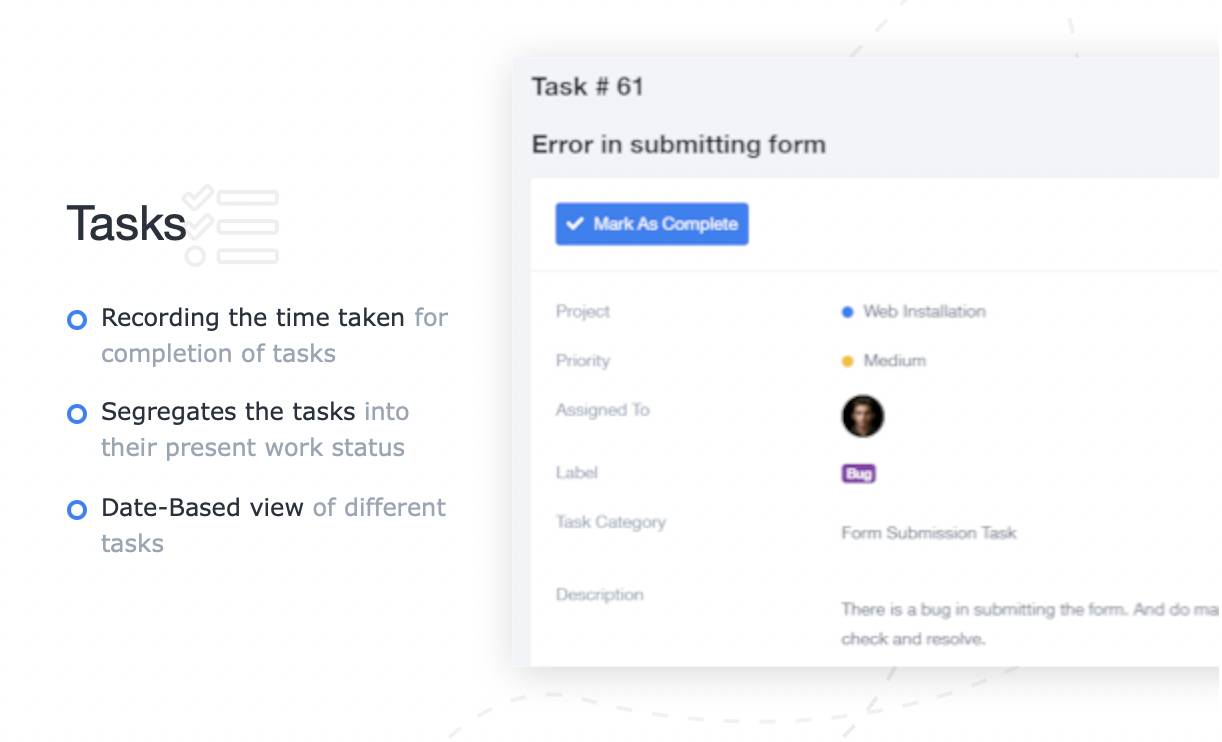1222x742 pixels.
Task: Click the bullet circle beside Segregates the tasks
Action: coord(77,413)
